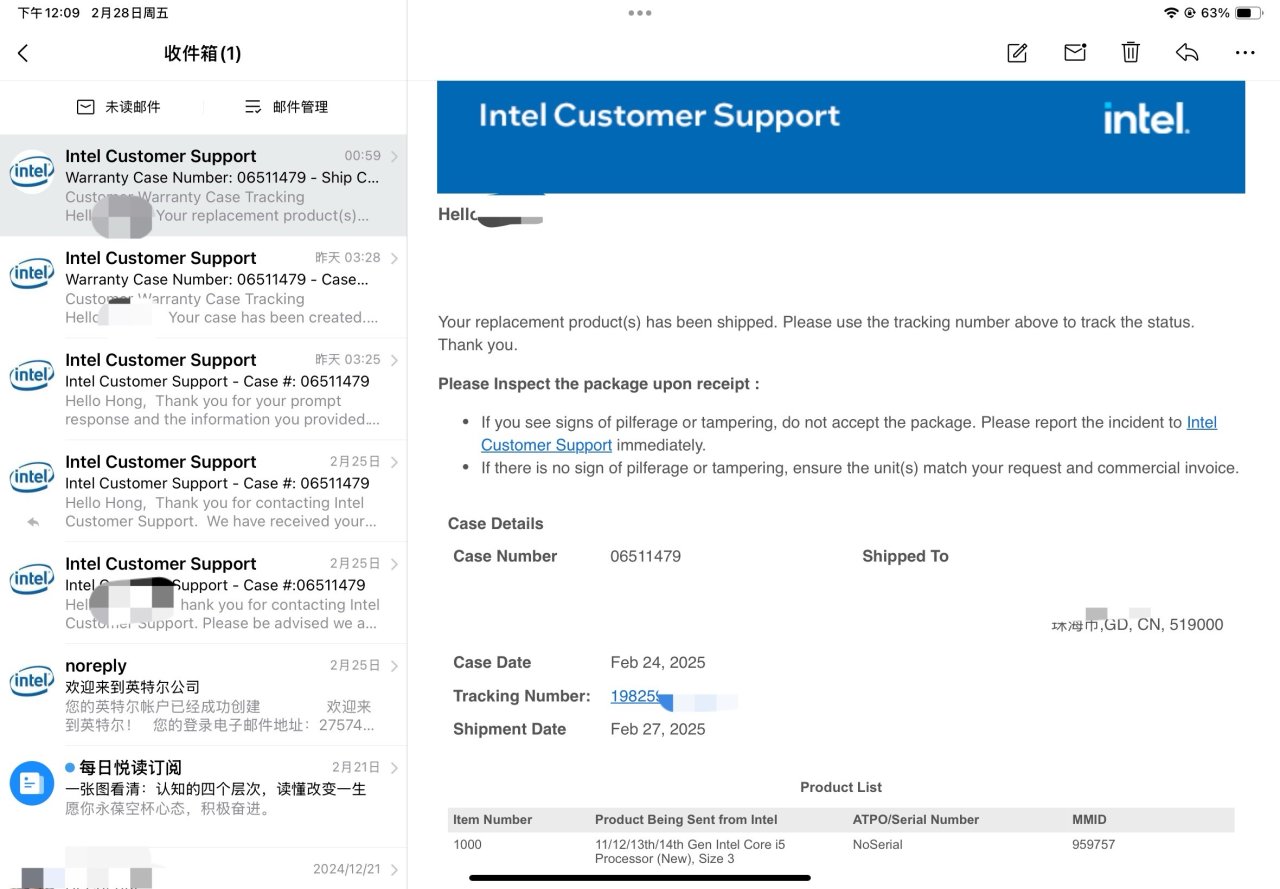Open mail management (邮件管理)
Viewport: 1280px width, 889px height.
click(x=286, y=107)
